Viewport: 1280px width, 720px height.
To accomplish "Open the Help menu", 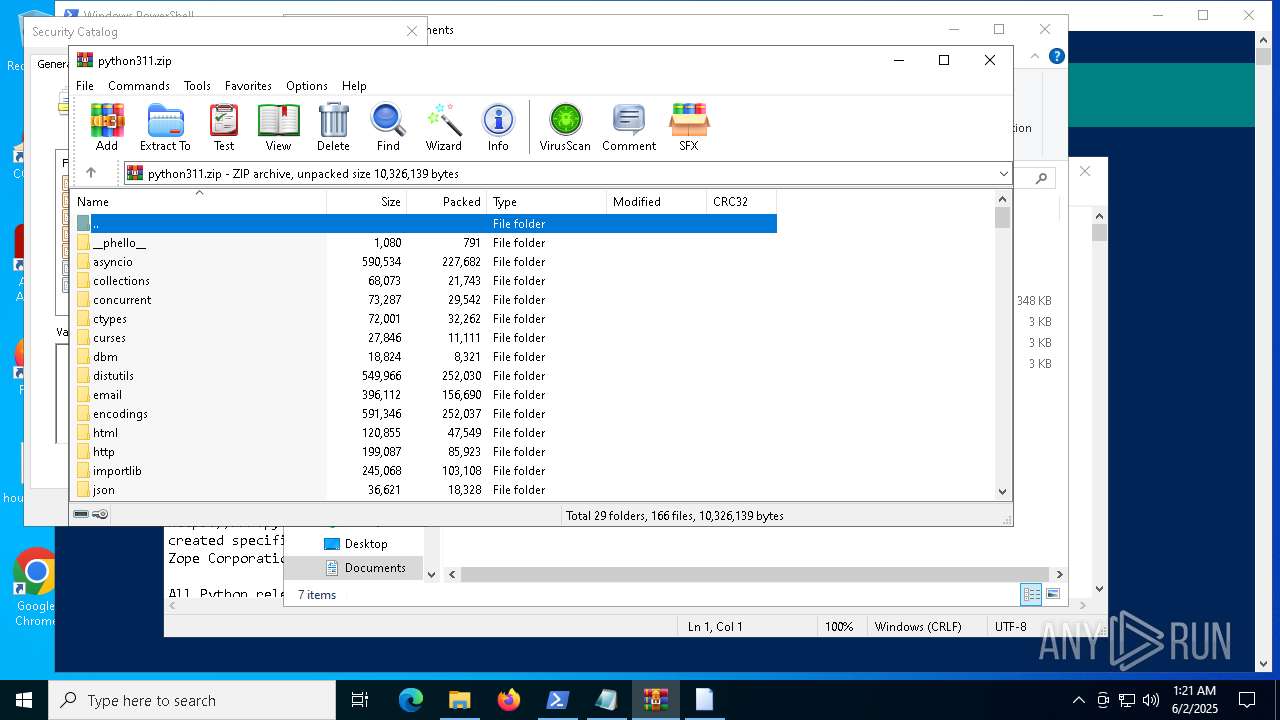I will 354,86.
